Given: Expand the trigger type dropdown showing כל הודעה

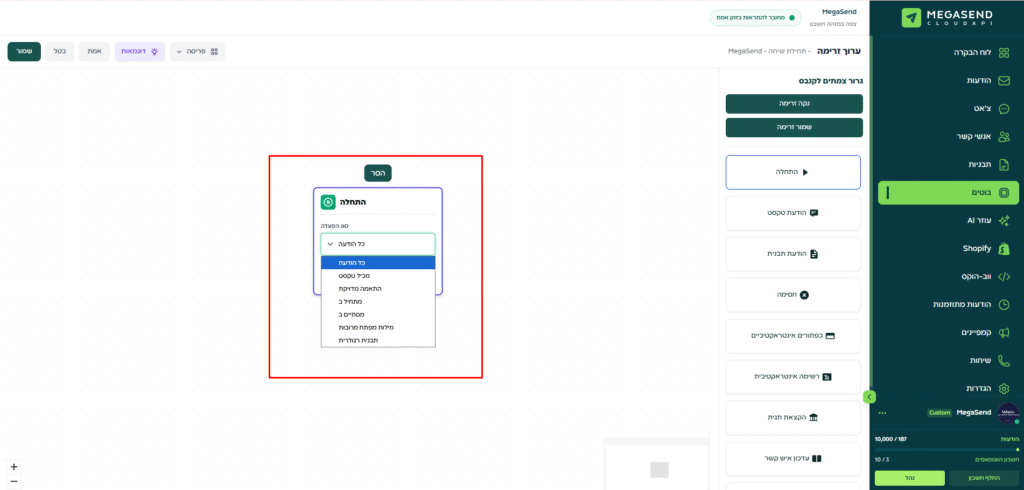Looking at the screenshot, I should click(378, 243).
